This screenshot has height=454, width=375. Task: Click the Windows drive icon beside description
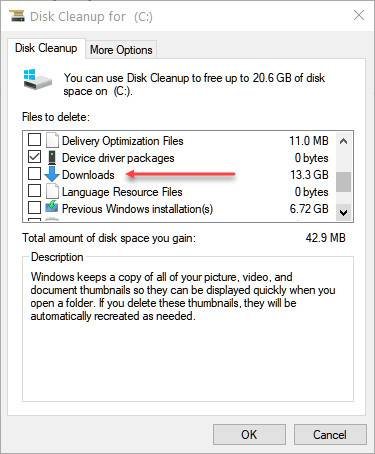[38, 79]
